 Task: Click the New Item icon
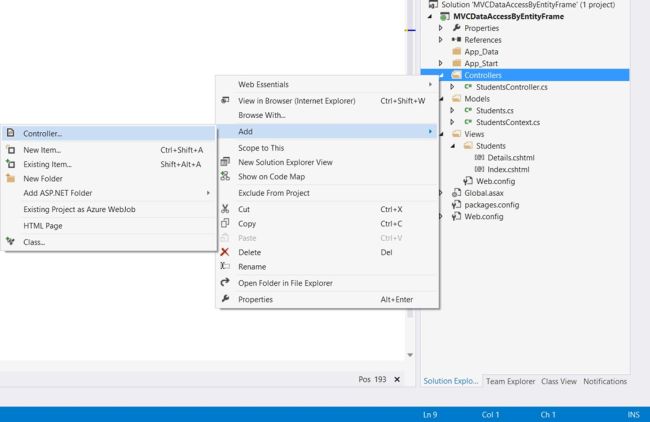(11, 150)
